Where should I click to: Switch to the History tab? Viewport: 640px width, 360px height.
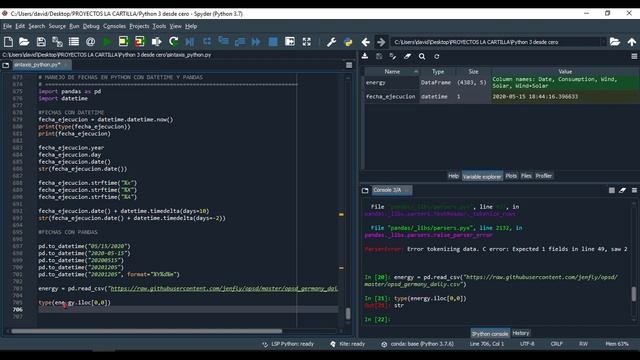520,333
